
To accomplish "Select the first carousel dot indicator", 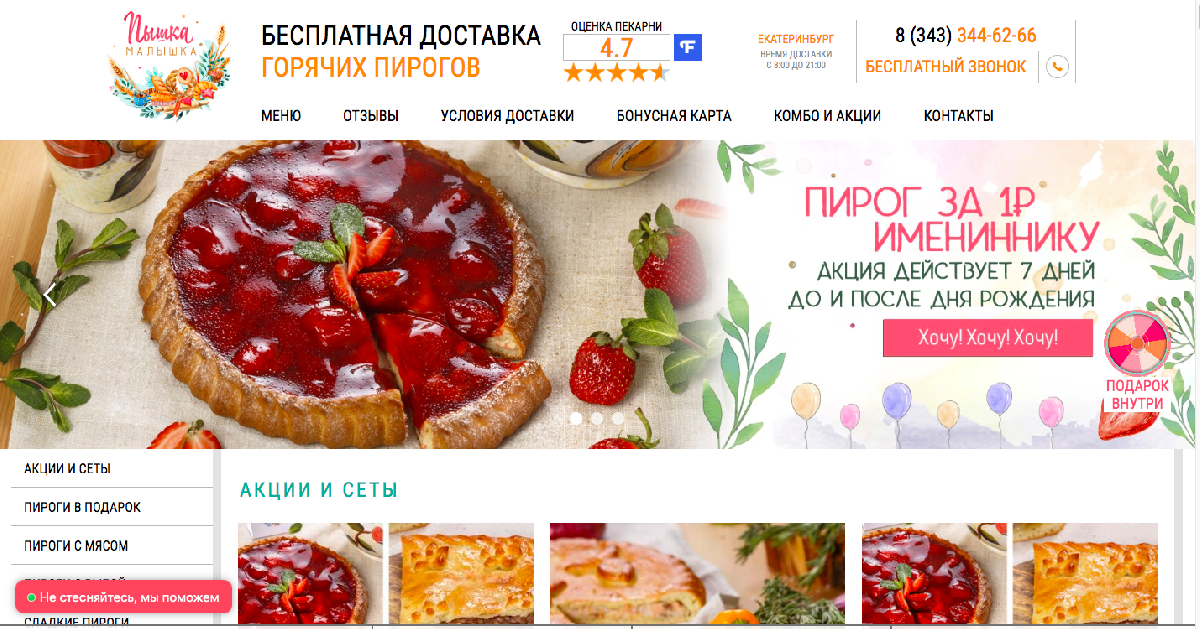I will click(x=576, y=419).
